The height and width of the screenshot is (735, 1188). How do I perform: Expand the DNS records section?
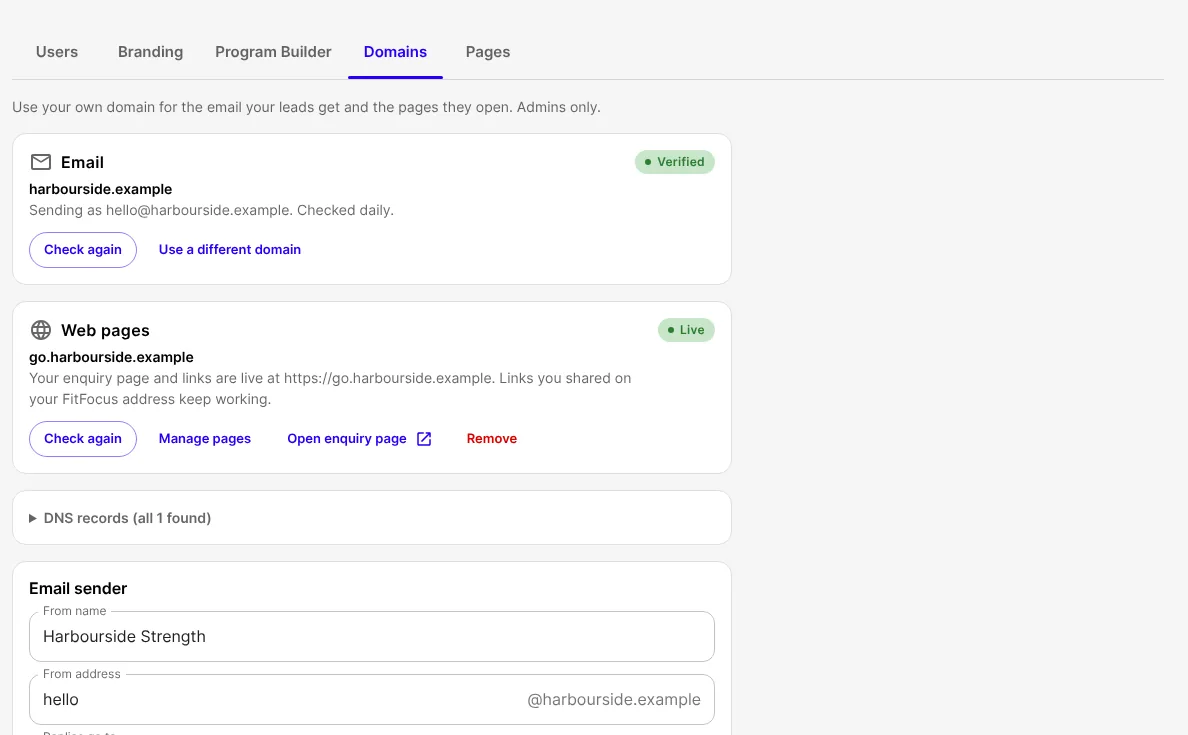pyautogui.click(x=371, y=518)
